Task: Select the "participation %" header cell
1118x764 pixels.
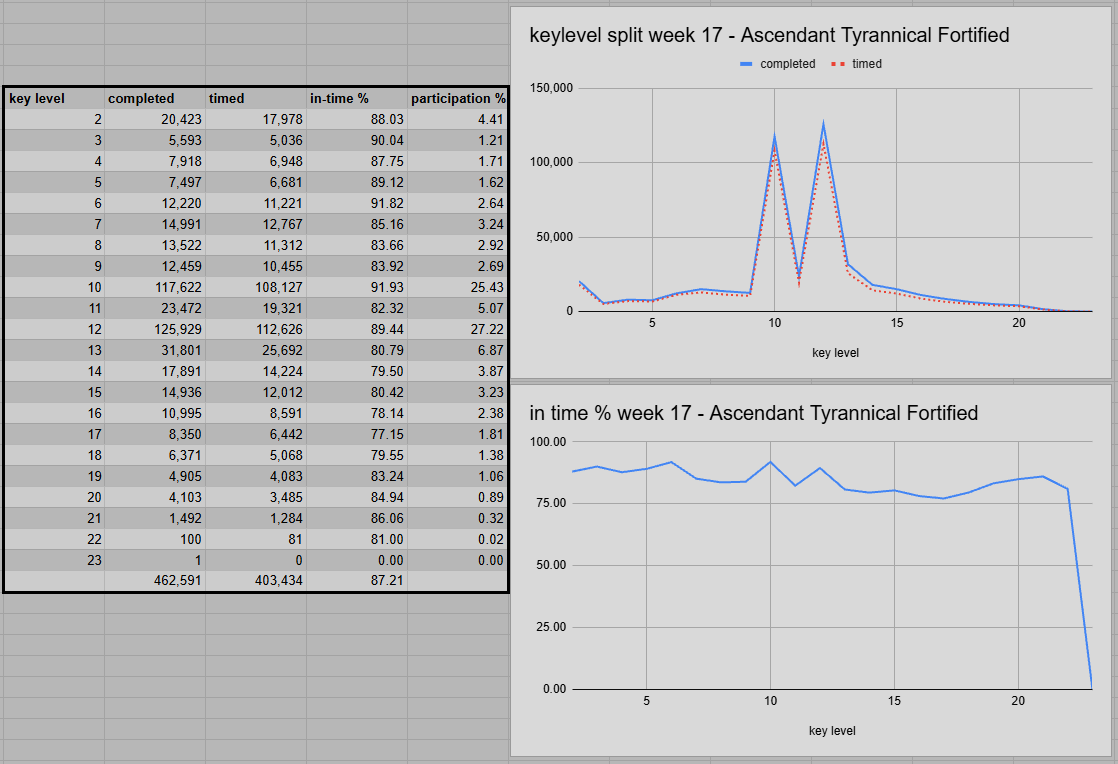Action: [457, 98]
